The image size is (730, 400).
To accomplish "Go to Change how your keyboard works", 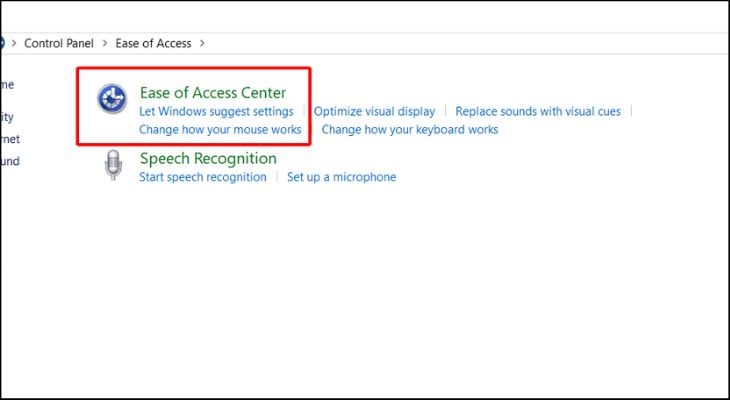I will coord(409,130).
